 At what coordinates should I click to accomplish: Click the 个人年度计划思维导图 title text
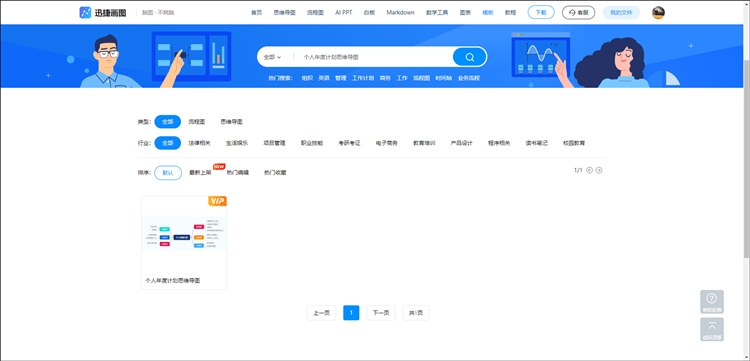coord(173,281)
